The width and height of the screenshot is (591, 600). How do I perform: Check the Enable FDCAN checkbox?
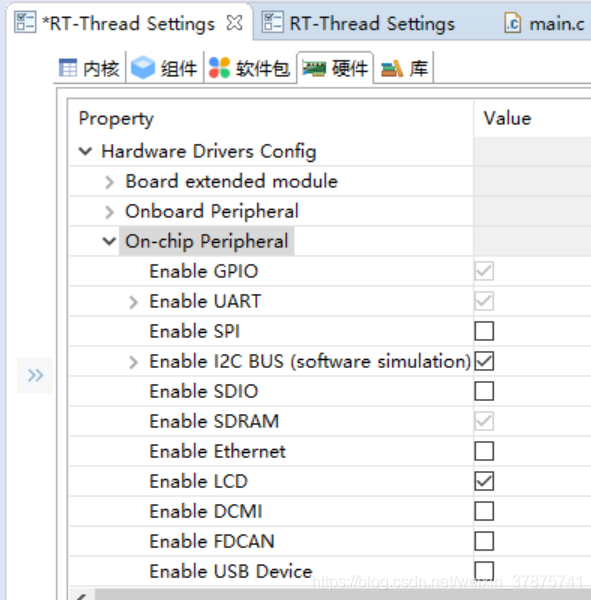484,541
